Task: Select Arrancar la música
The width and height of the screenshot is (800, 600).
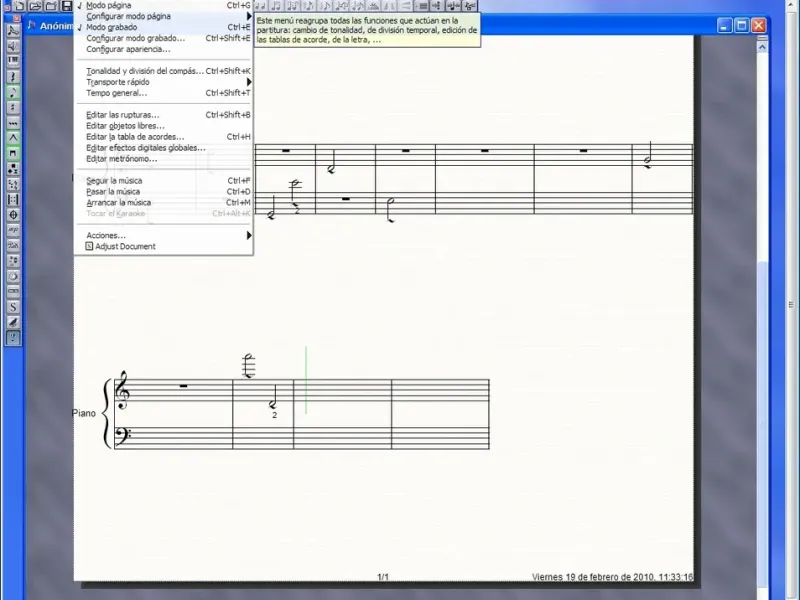Action: click(163, 203)
